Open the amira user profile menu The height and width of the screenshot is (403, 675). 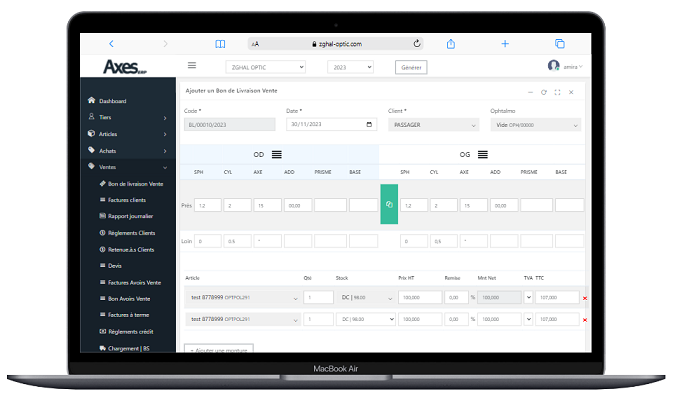(x=565, y=66)
